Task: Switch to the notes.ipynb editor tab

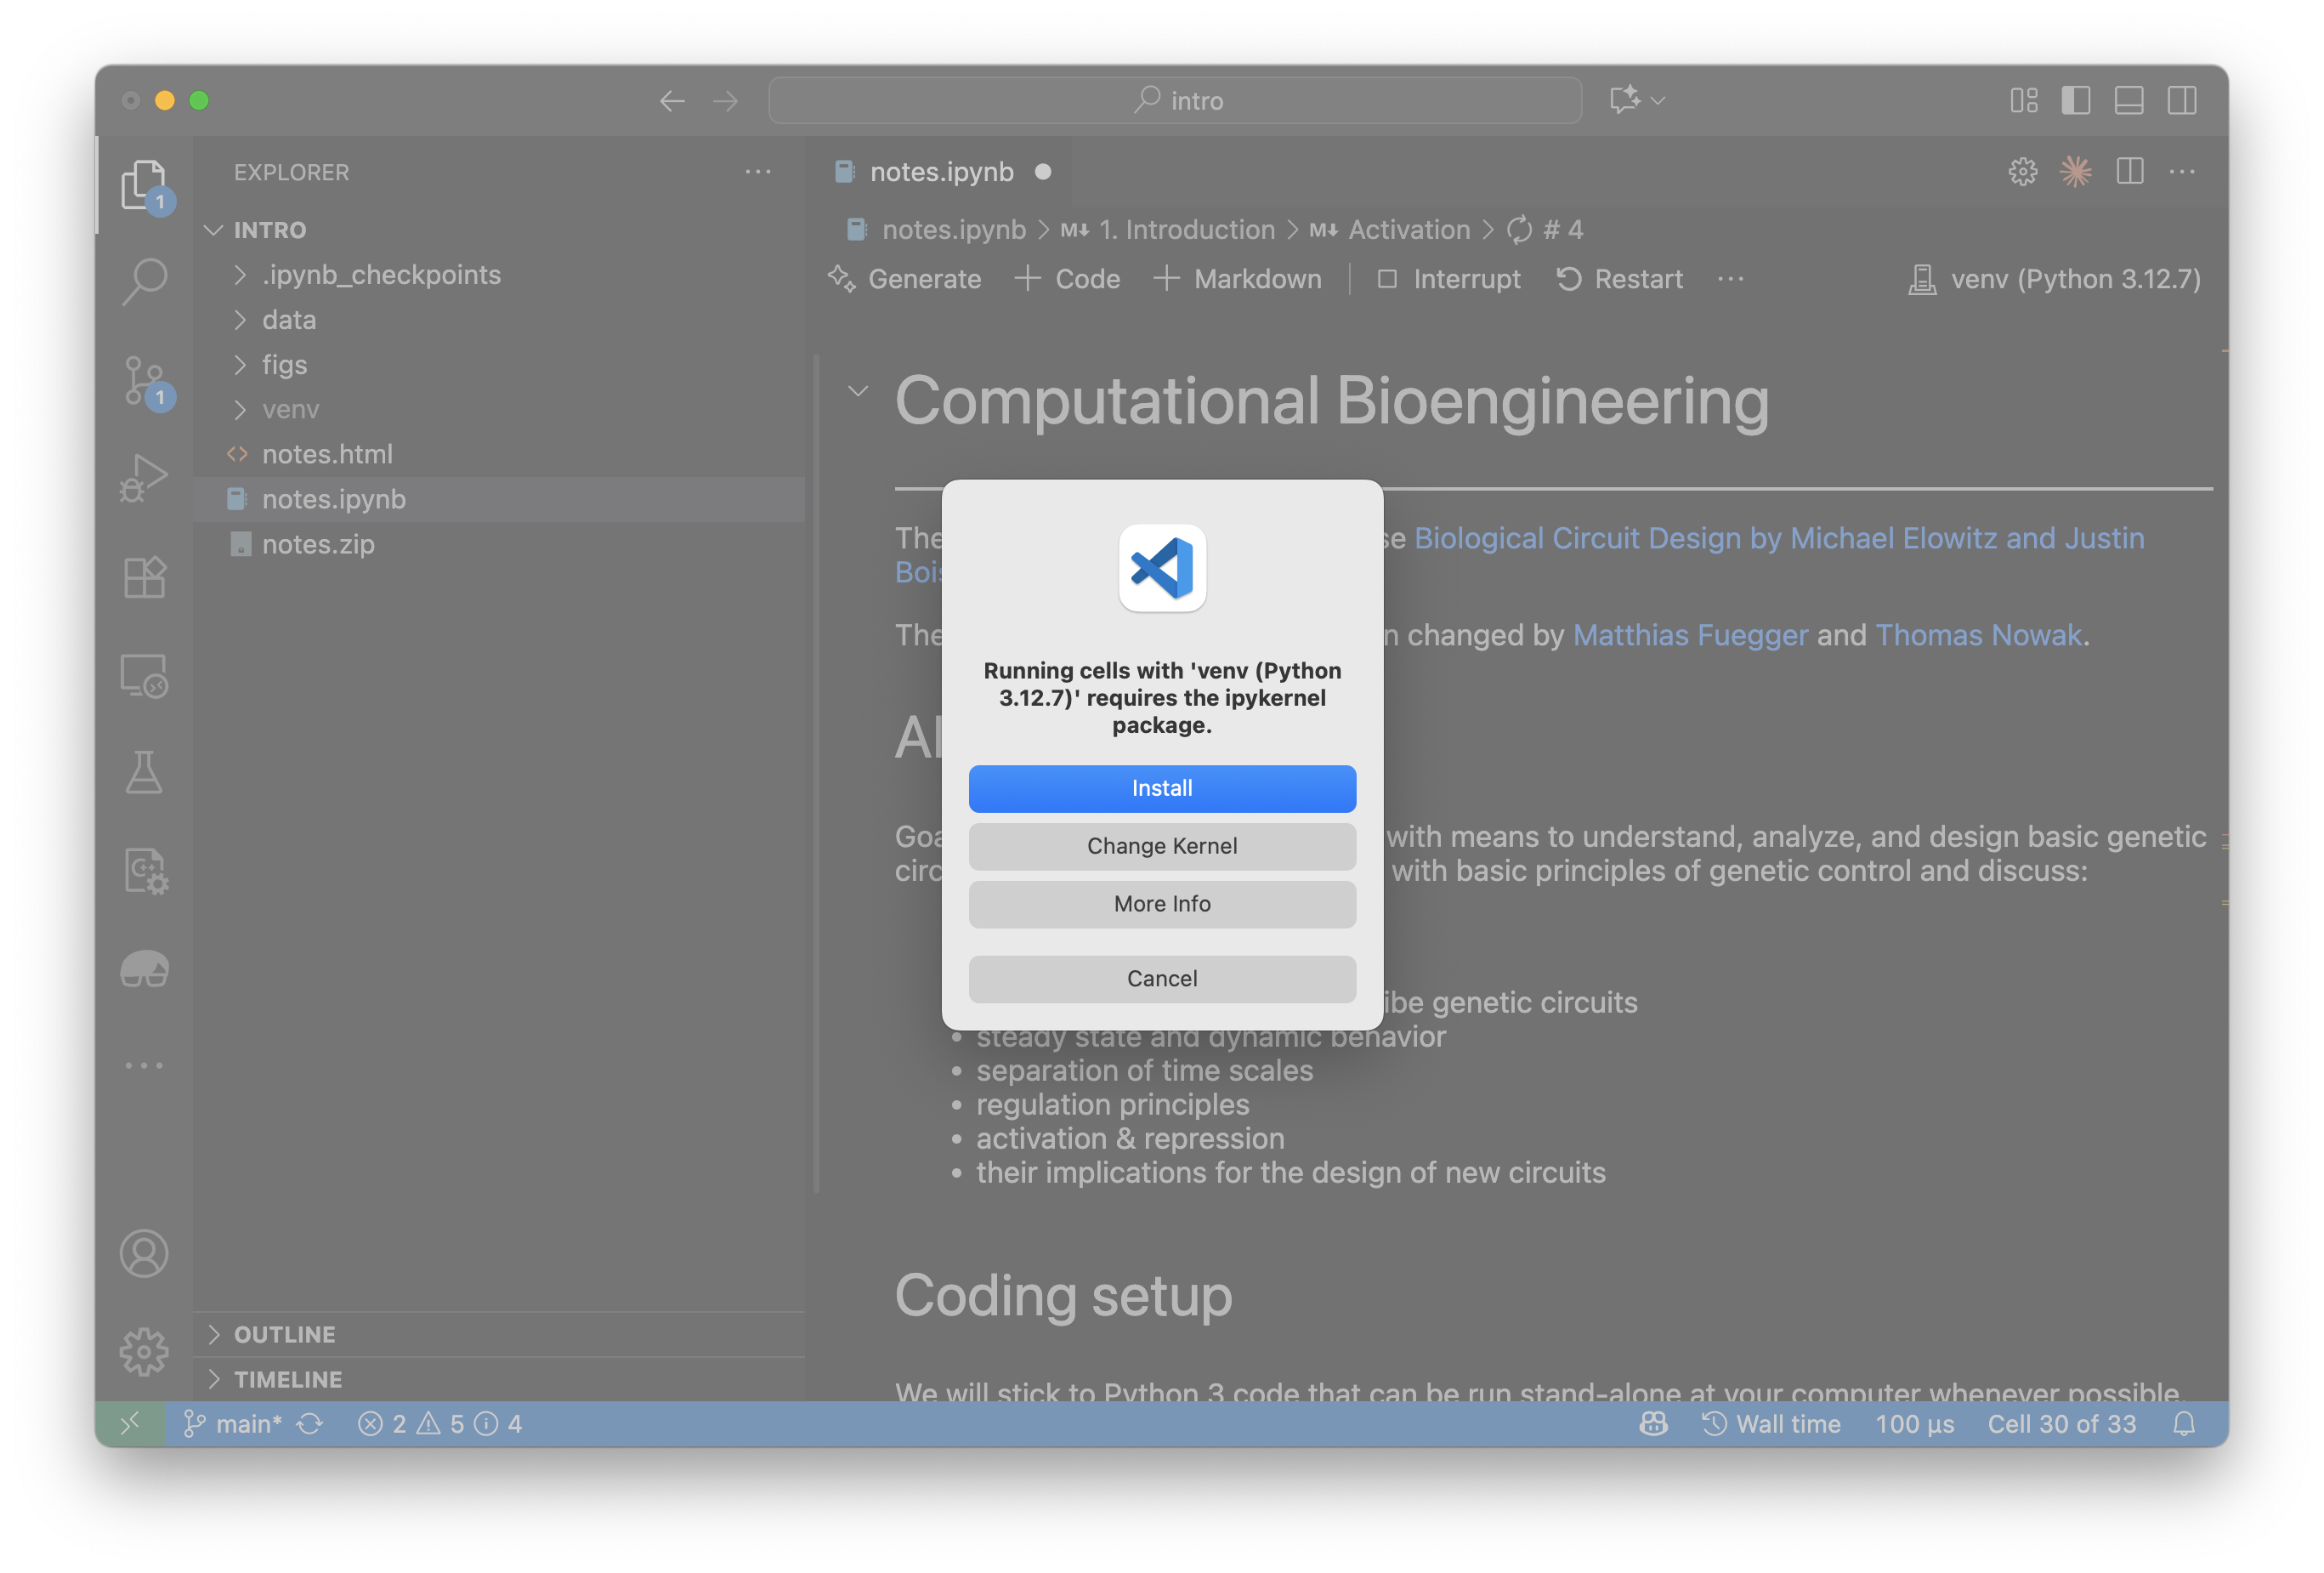Action: point(941,171)
